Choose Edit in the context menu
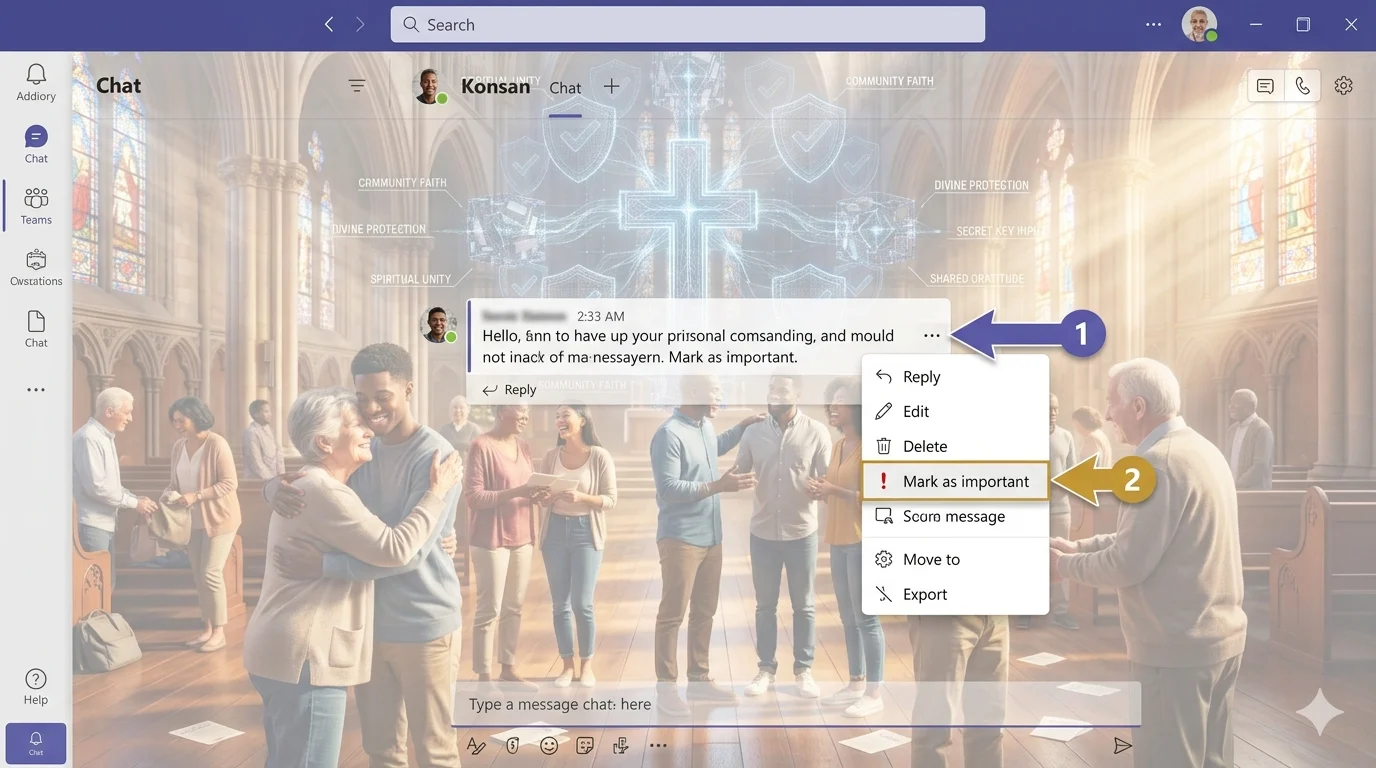This screenshot has width=1376, height=768. click(955, 411)
